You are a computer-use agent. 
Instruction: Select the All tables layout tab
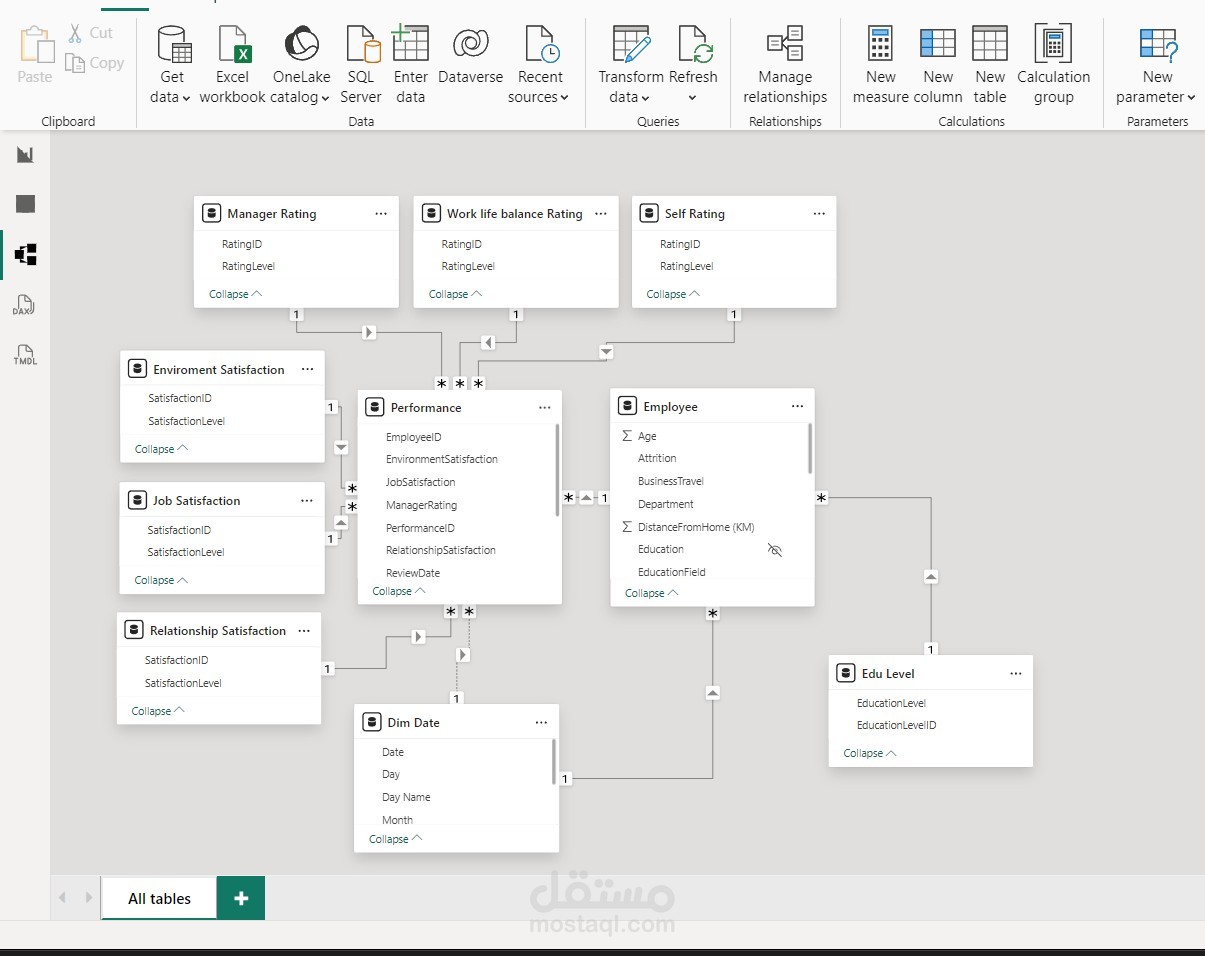coord(159,898)
